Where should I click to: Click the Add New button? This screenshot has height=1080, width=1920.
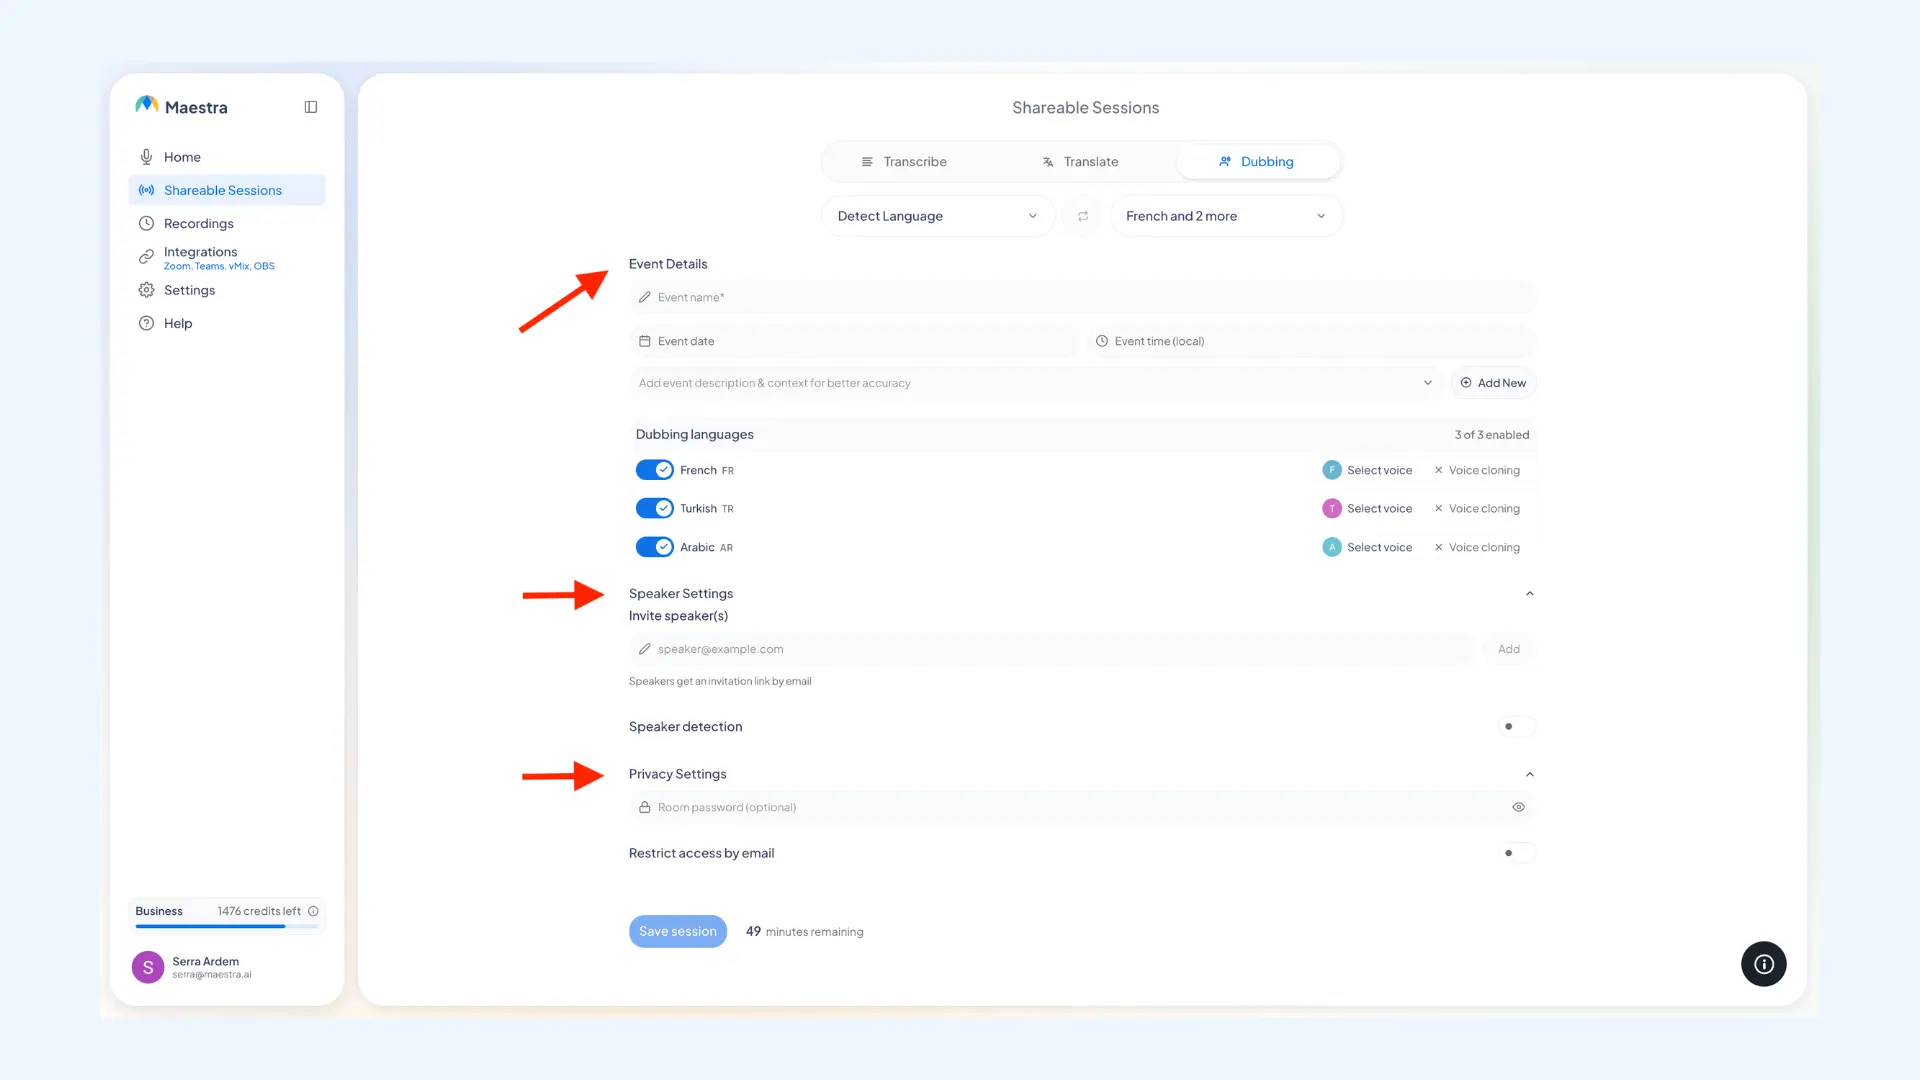click(1493, 383)
